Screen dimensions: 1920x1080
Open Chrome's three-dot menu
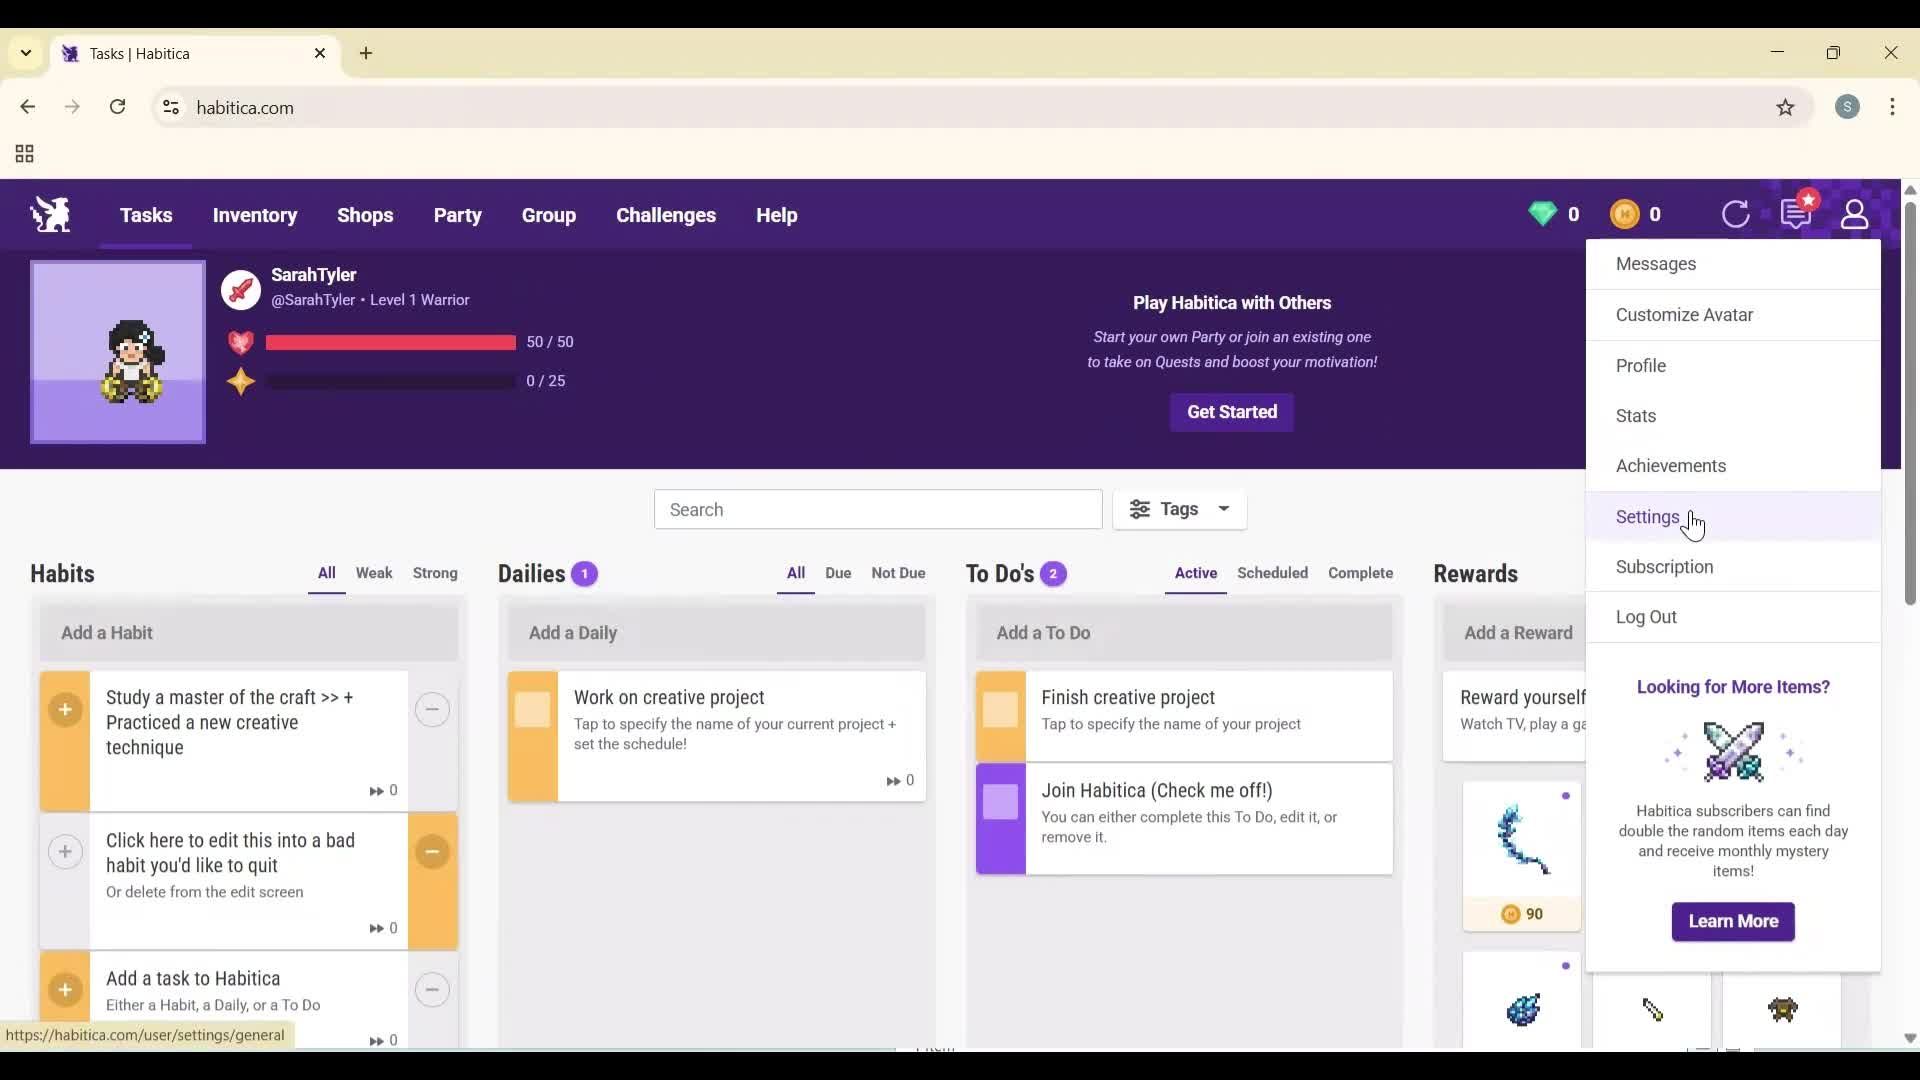pyautogui.click(x=1894, y=107)
